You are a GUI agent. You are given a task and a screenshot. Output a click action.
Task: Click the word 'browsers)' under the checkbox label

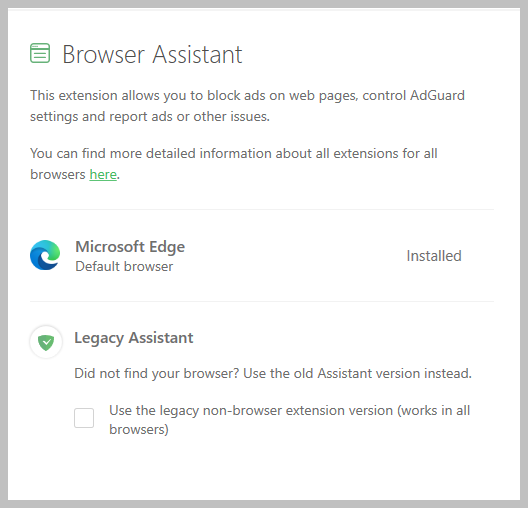(x=139, y=430)
